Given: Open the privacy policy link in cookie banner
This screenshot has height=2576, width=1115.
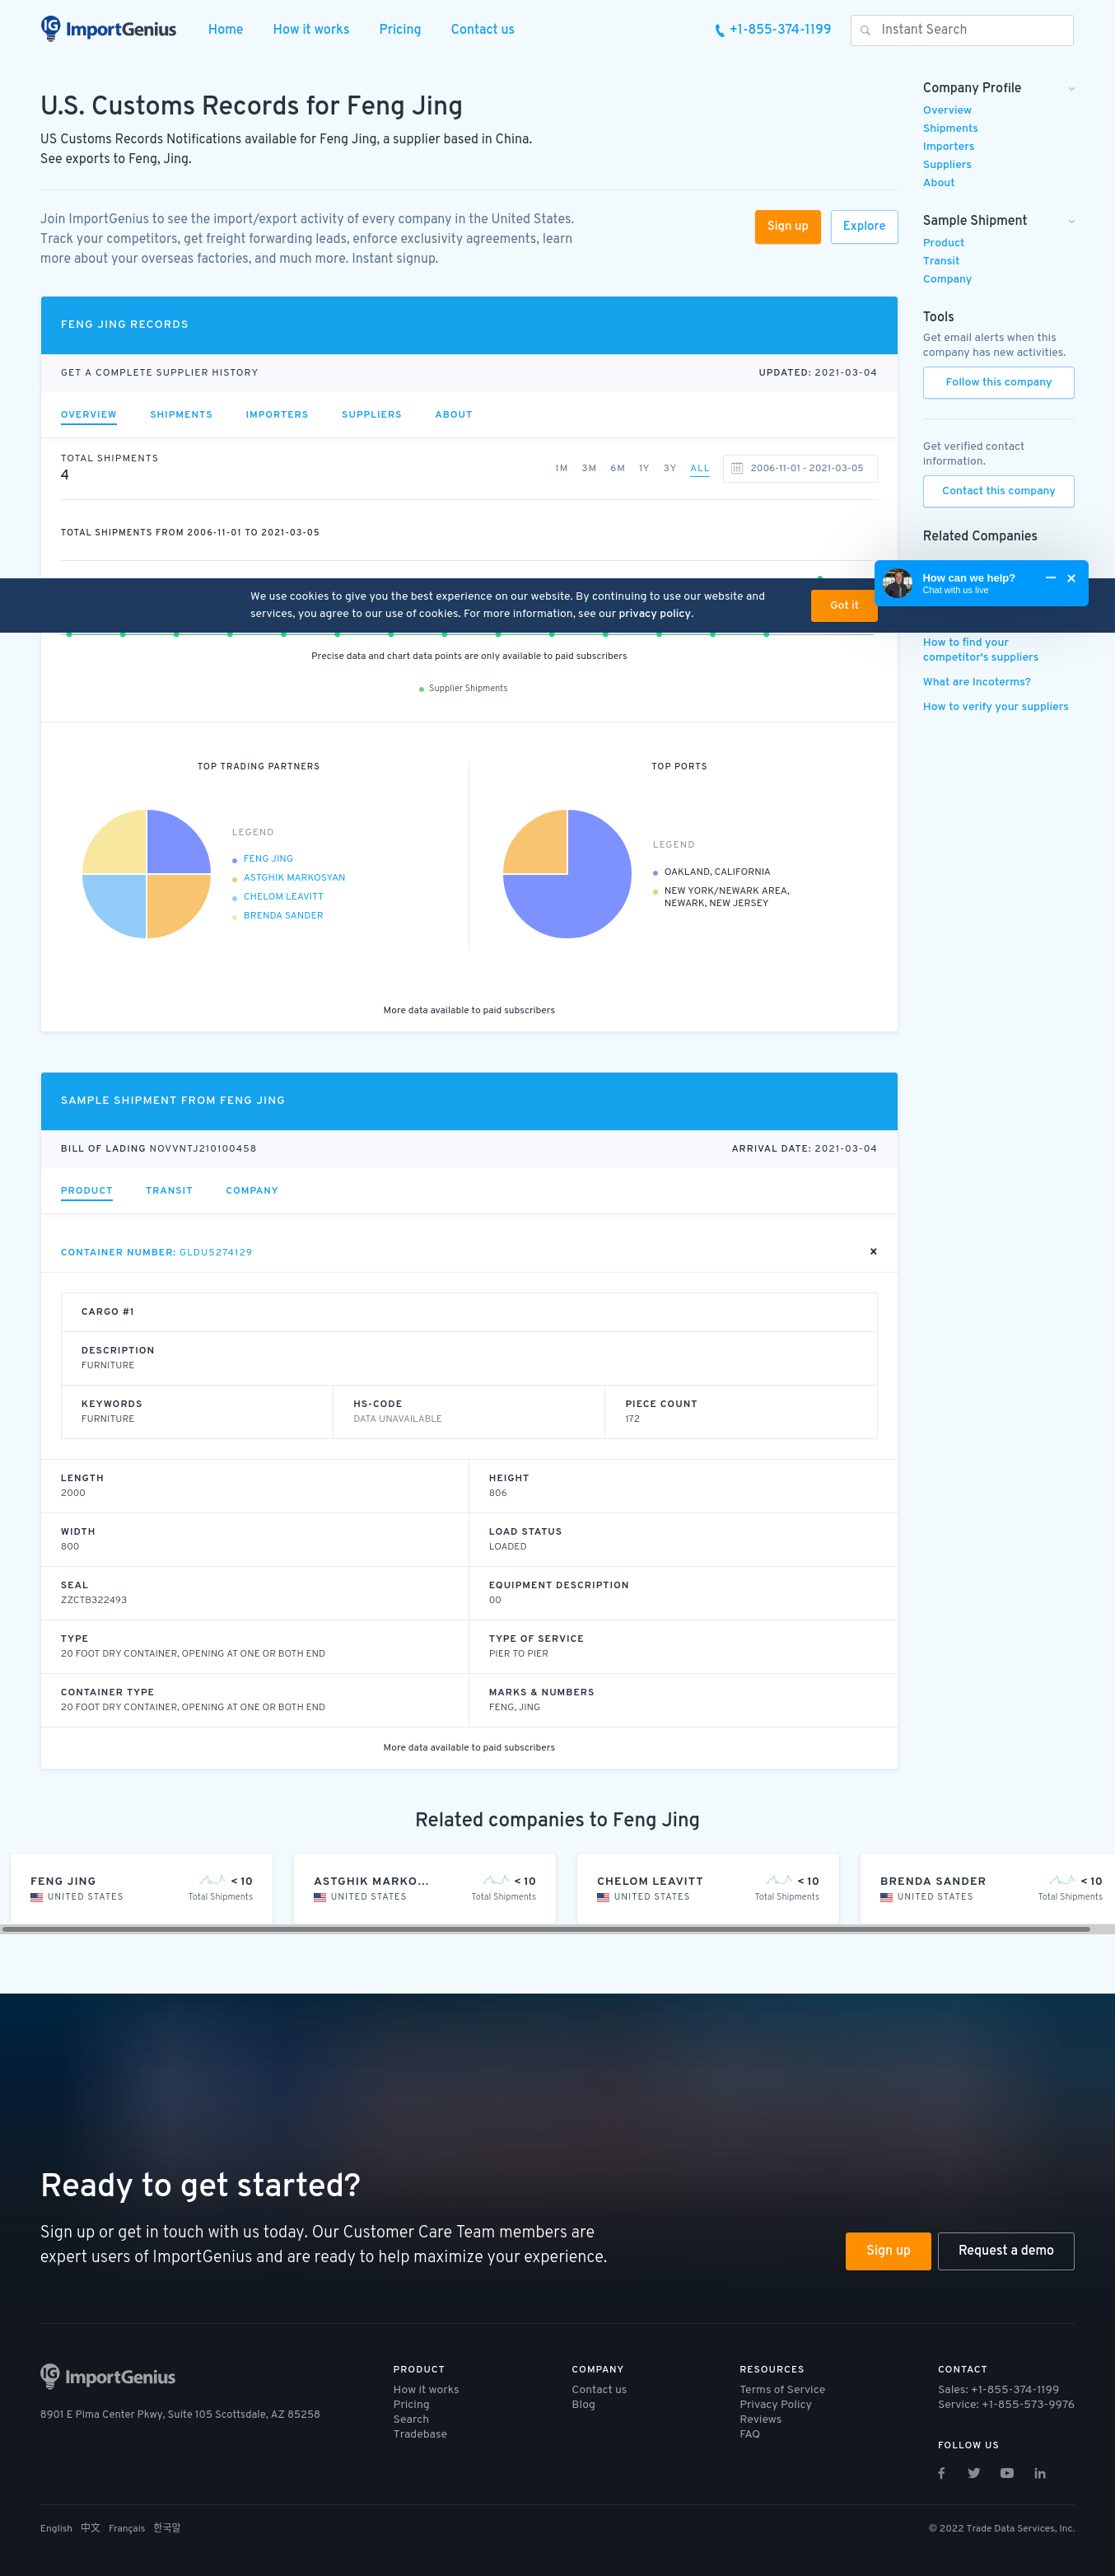Looking at the screenshot, I should 654,614.
